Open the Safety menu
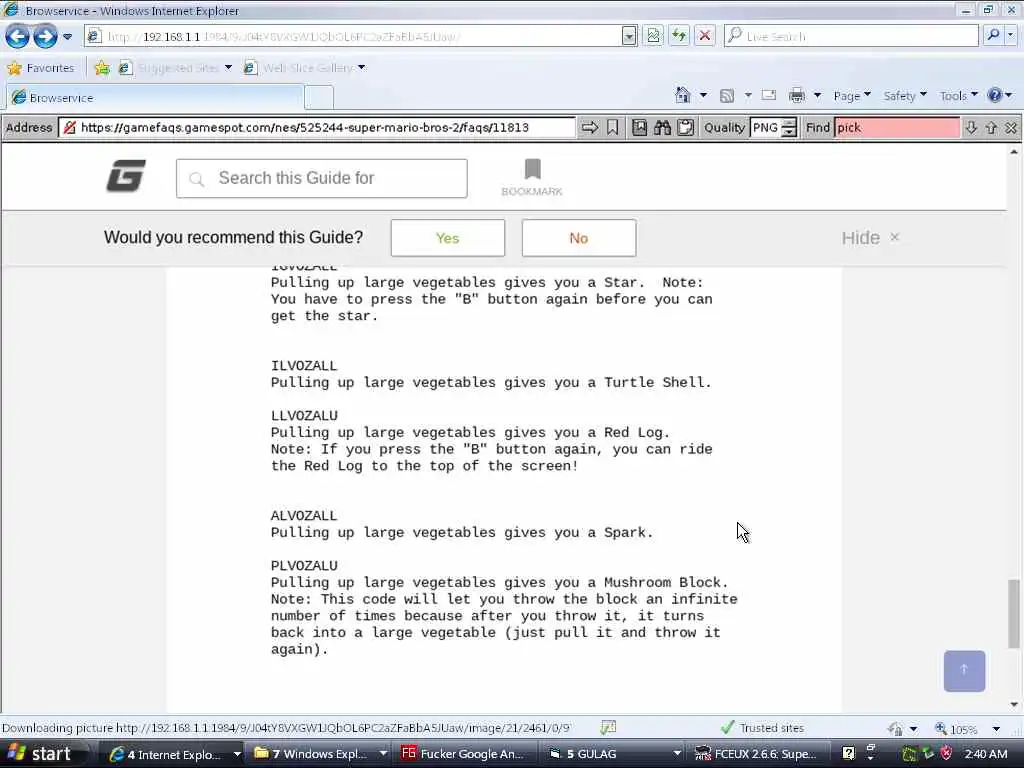Image resolution: width=1024 pixels, height=768 pixels. pos(904,96)
